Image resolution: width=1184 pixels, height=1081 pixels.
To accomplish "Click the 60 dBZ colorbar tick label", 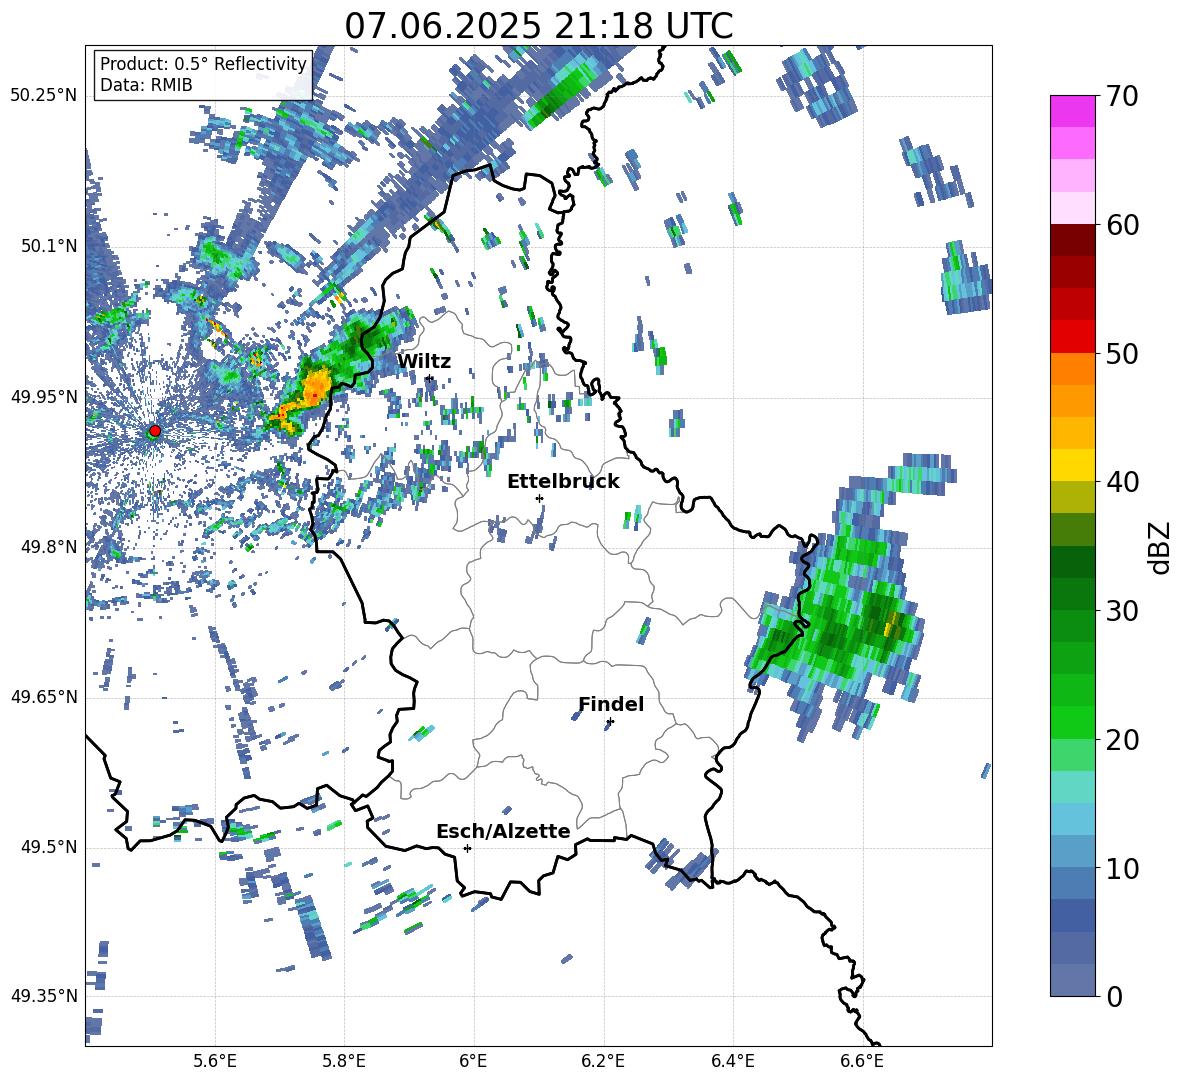I will (x=1123, y=225).
